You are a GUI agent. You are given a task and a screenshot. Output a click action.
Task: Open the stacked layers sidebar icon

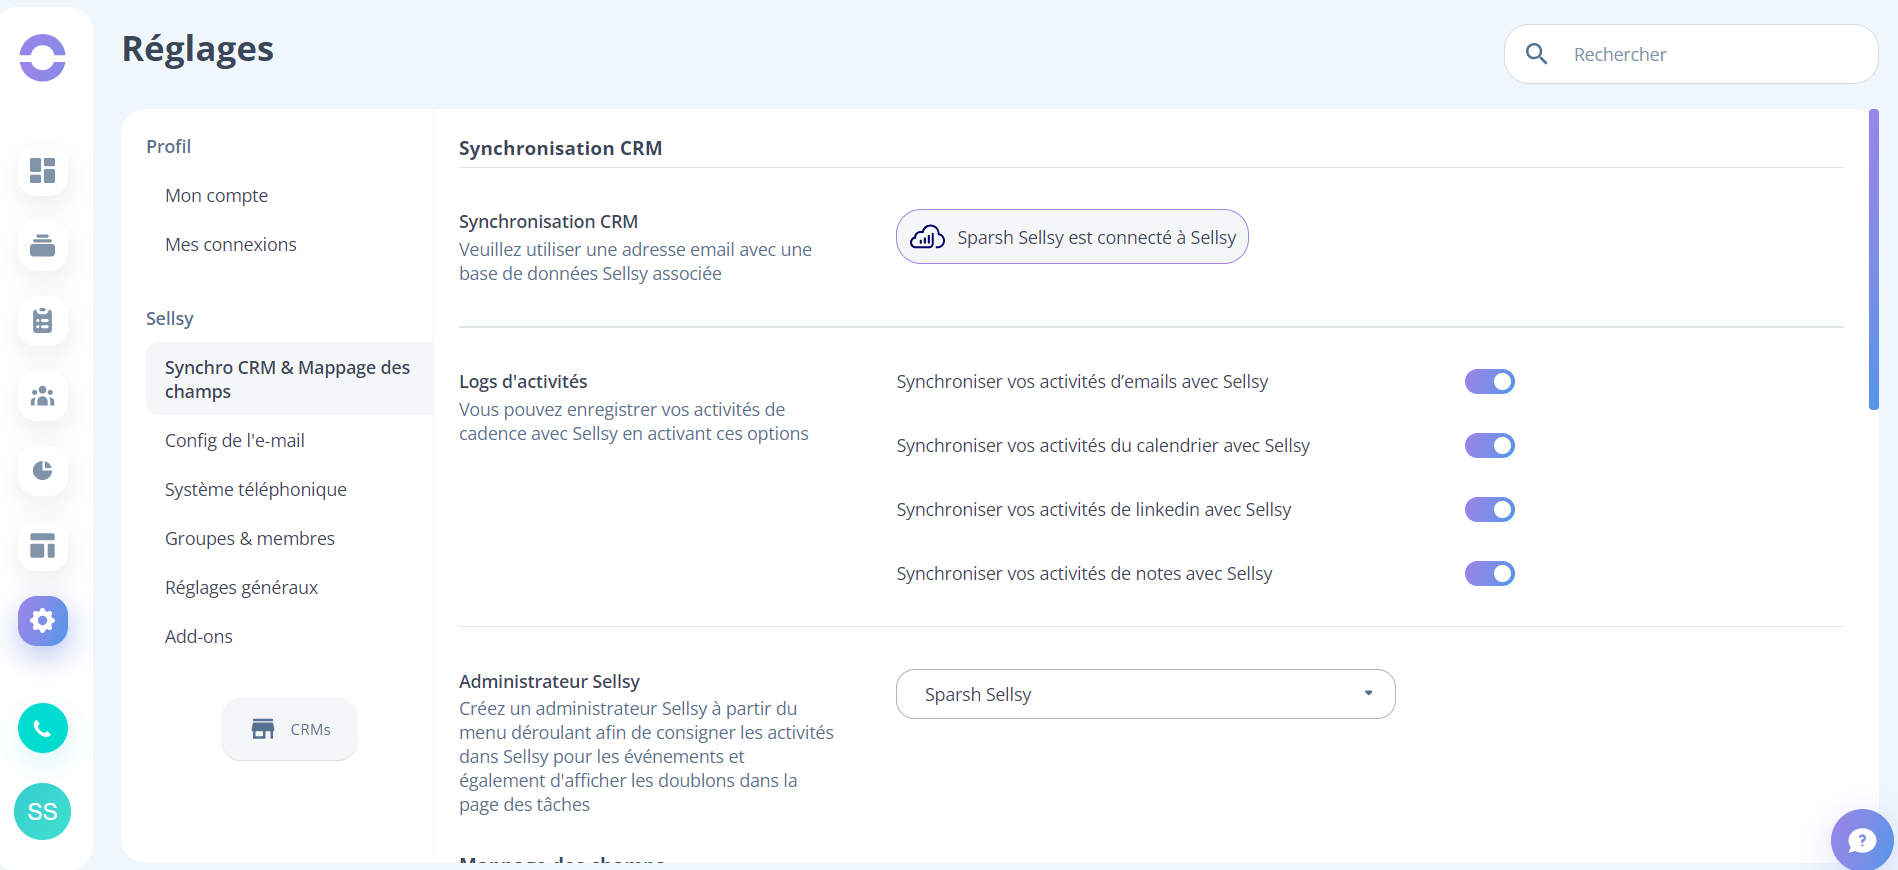[42, 245]
